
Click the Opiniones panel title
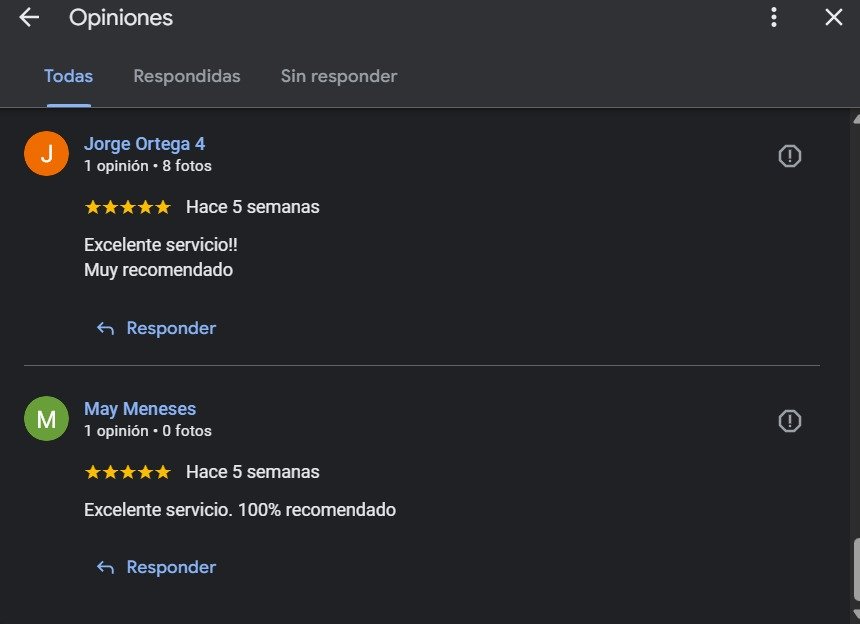tap(121, 18)
